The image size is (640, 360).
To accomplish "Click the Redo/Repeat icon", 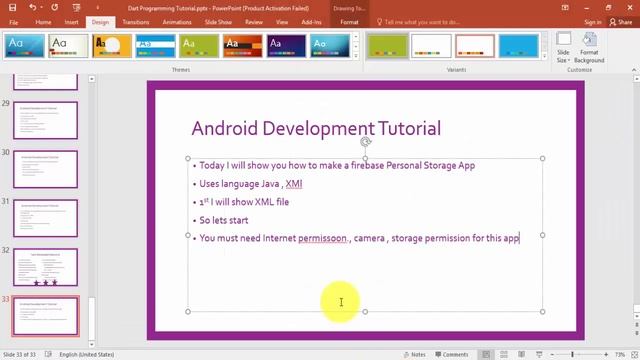I will click(55, 8).
